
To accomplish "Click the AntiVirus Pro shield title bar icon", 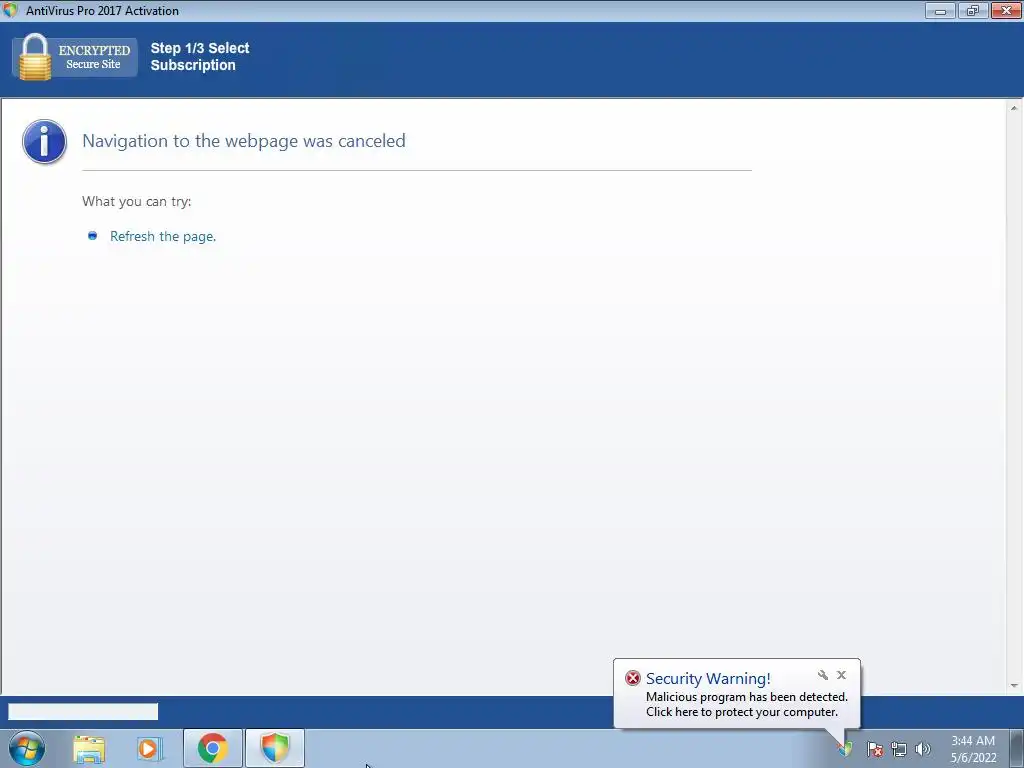I will [10, 10].
